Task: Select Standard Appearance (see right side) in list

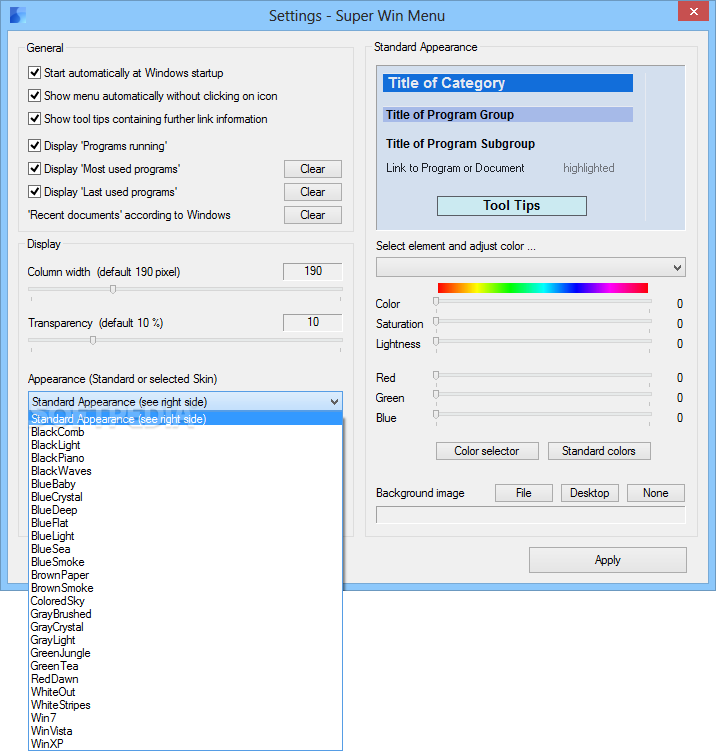Action: pos(186,419)
